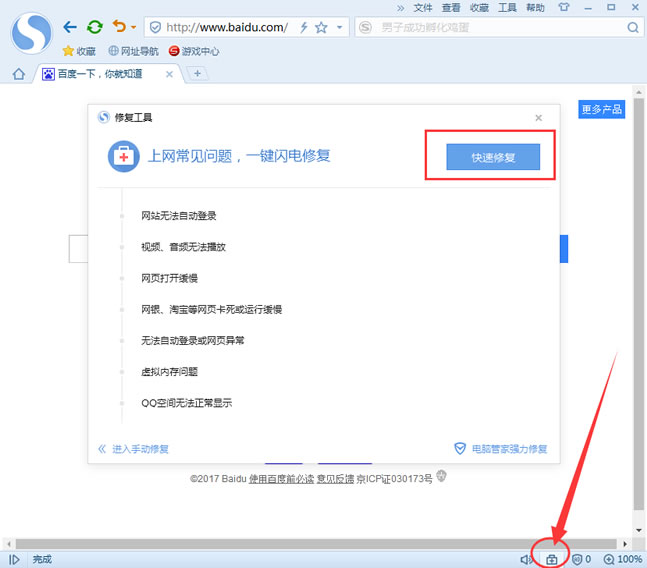Open the 收藏 favorites bar item
This screenshot has height=568, width=647.
pyautogui.click(x=79, y=51)
